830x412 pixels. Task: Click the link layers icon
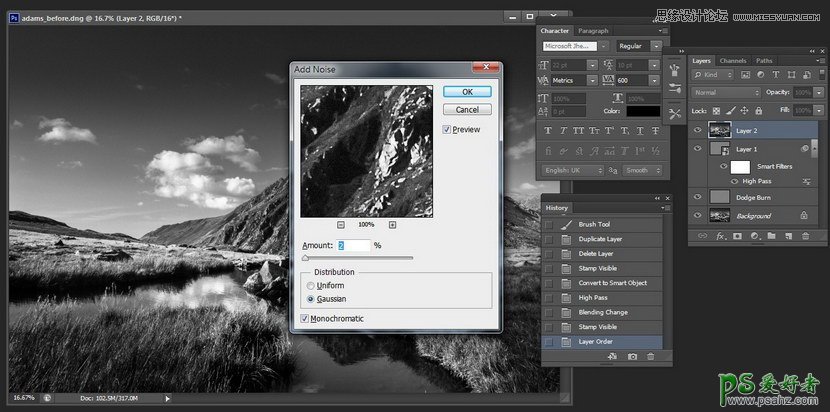pos(700,237)
